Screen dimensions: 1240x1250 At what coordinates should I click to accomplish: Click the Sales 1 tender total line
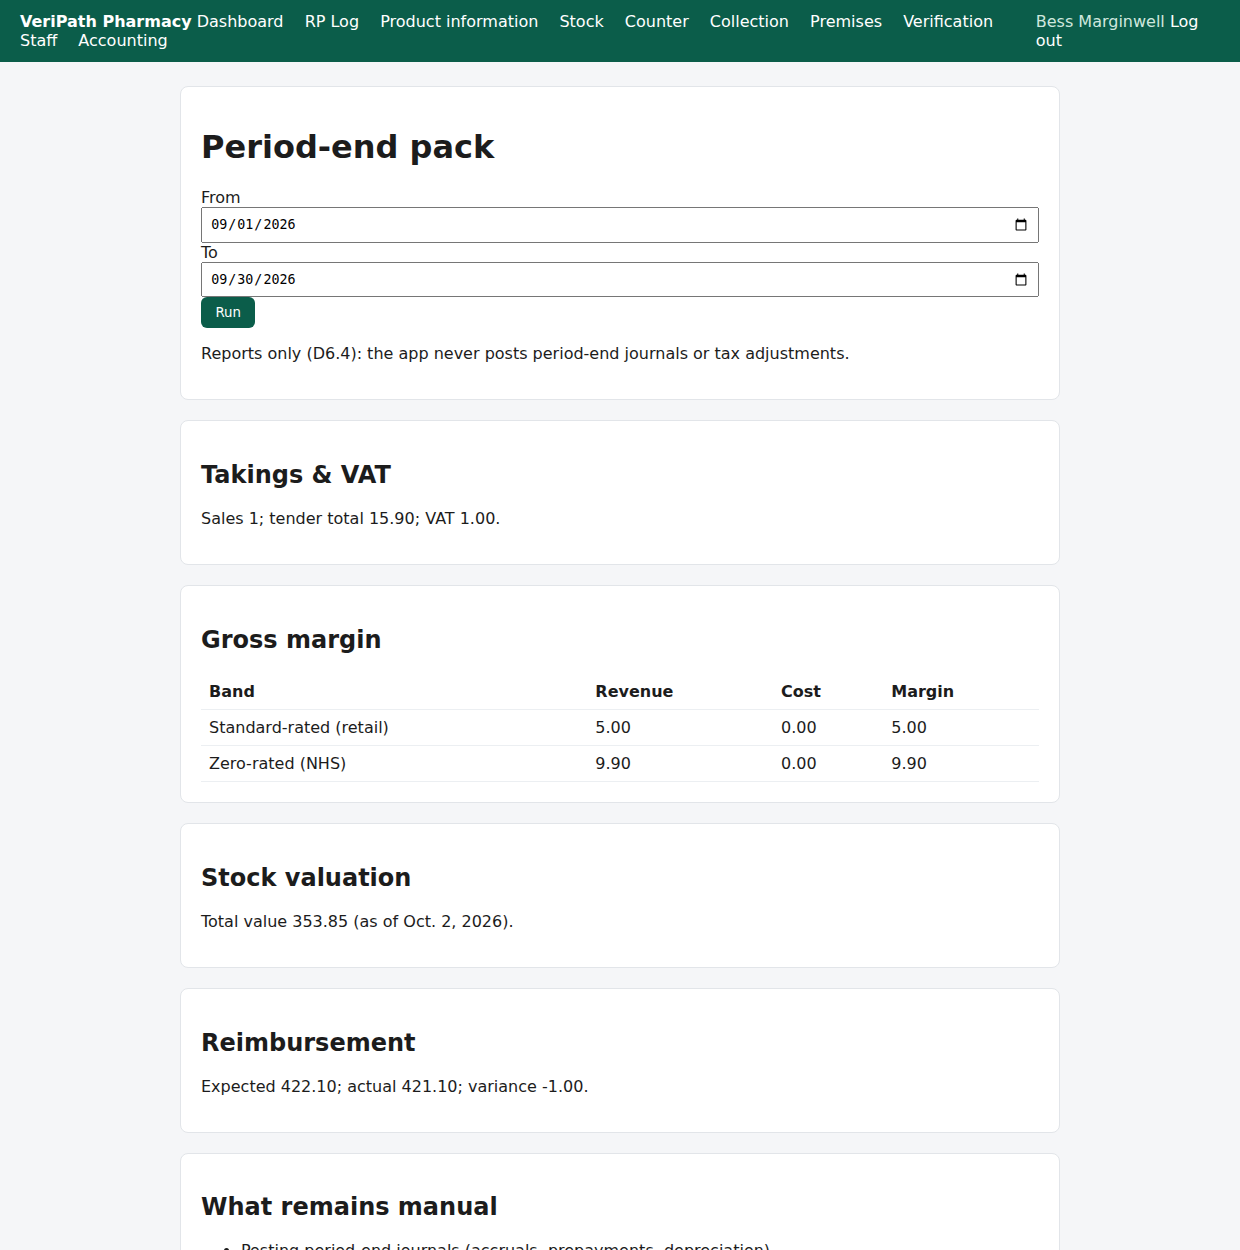click(350, 518)
